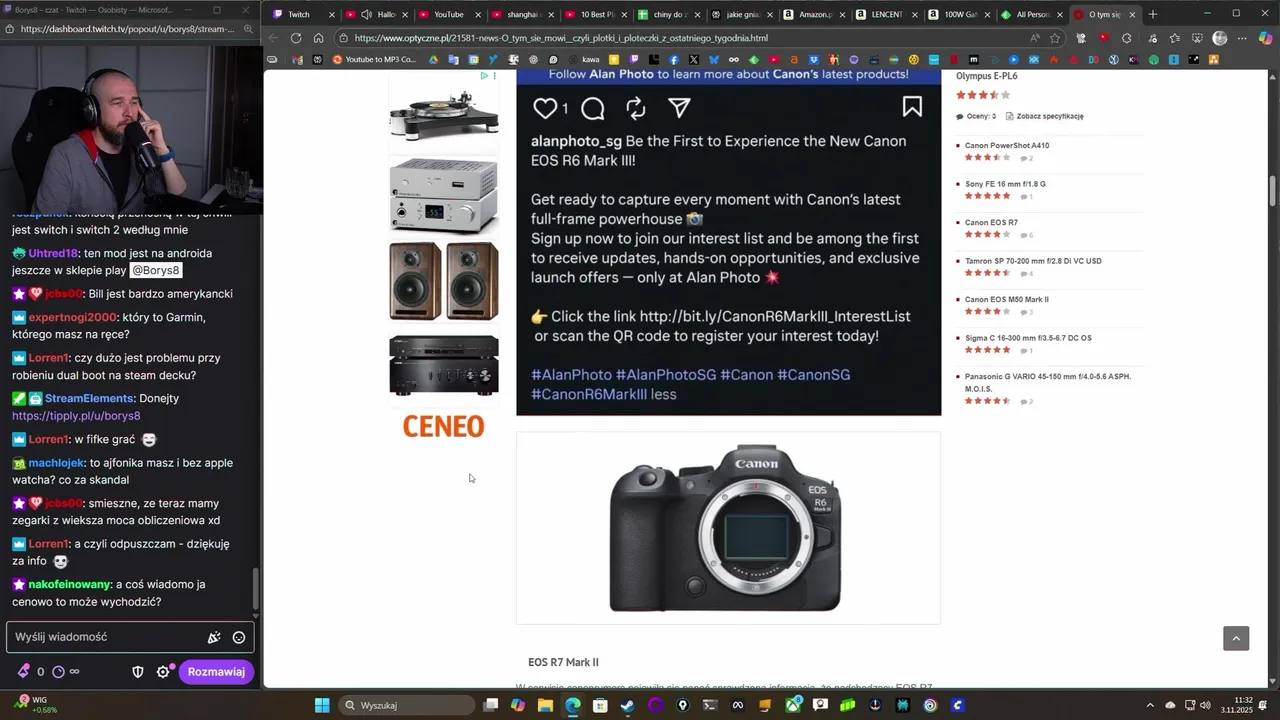
Task: Open the Windows Start menu
Action: pyautogui.click(x=322, y=705)
